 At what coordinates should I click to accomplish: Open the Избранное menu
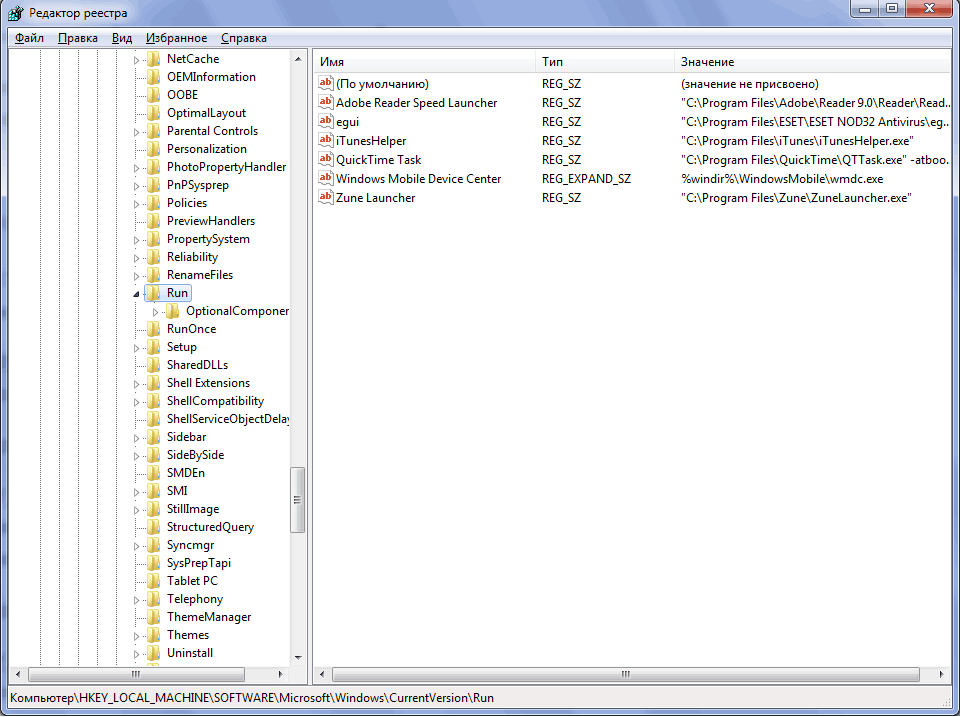click(x=176, y=38)
